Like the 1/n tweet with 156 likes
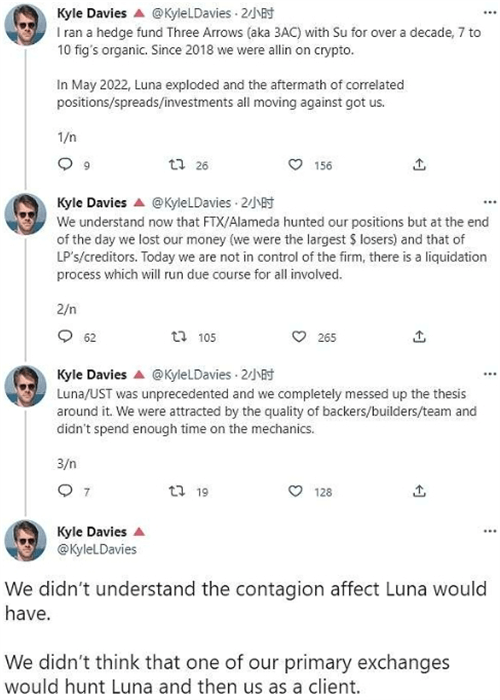The image size is (500, 700). [x=295, y=165]
